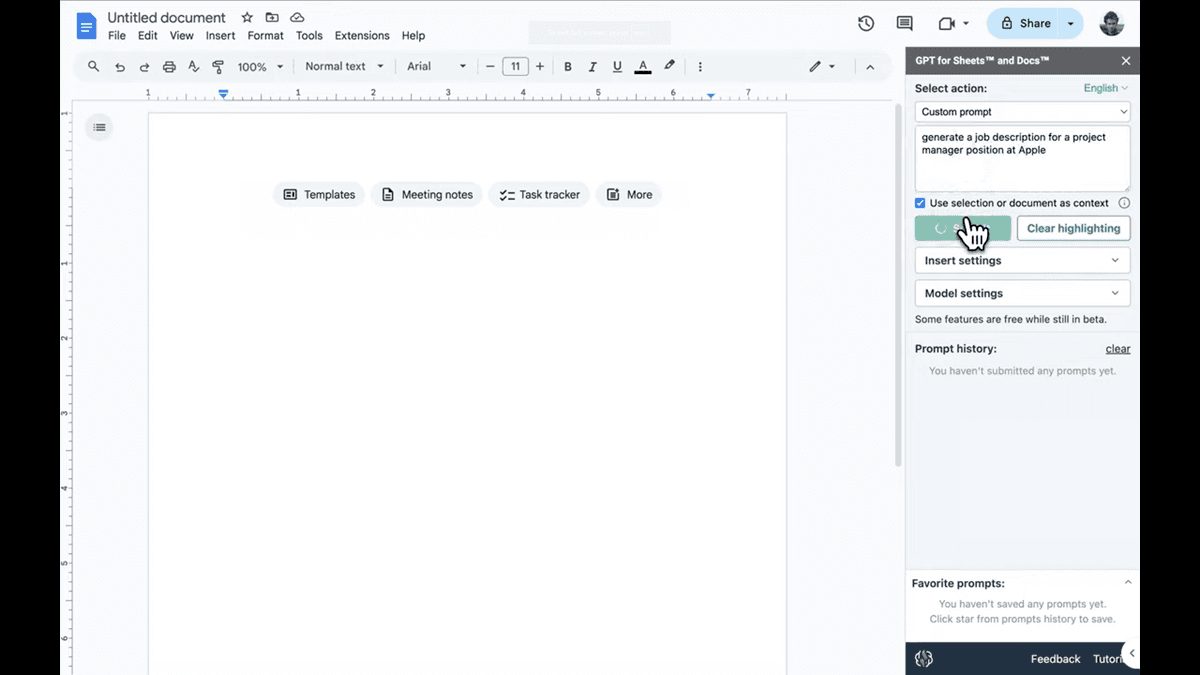The height and width of the screenshot is (675, 1200).
Task: Toggle italic formatting
Action: [x=592, y=66]
